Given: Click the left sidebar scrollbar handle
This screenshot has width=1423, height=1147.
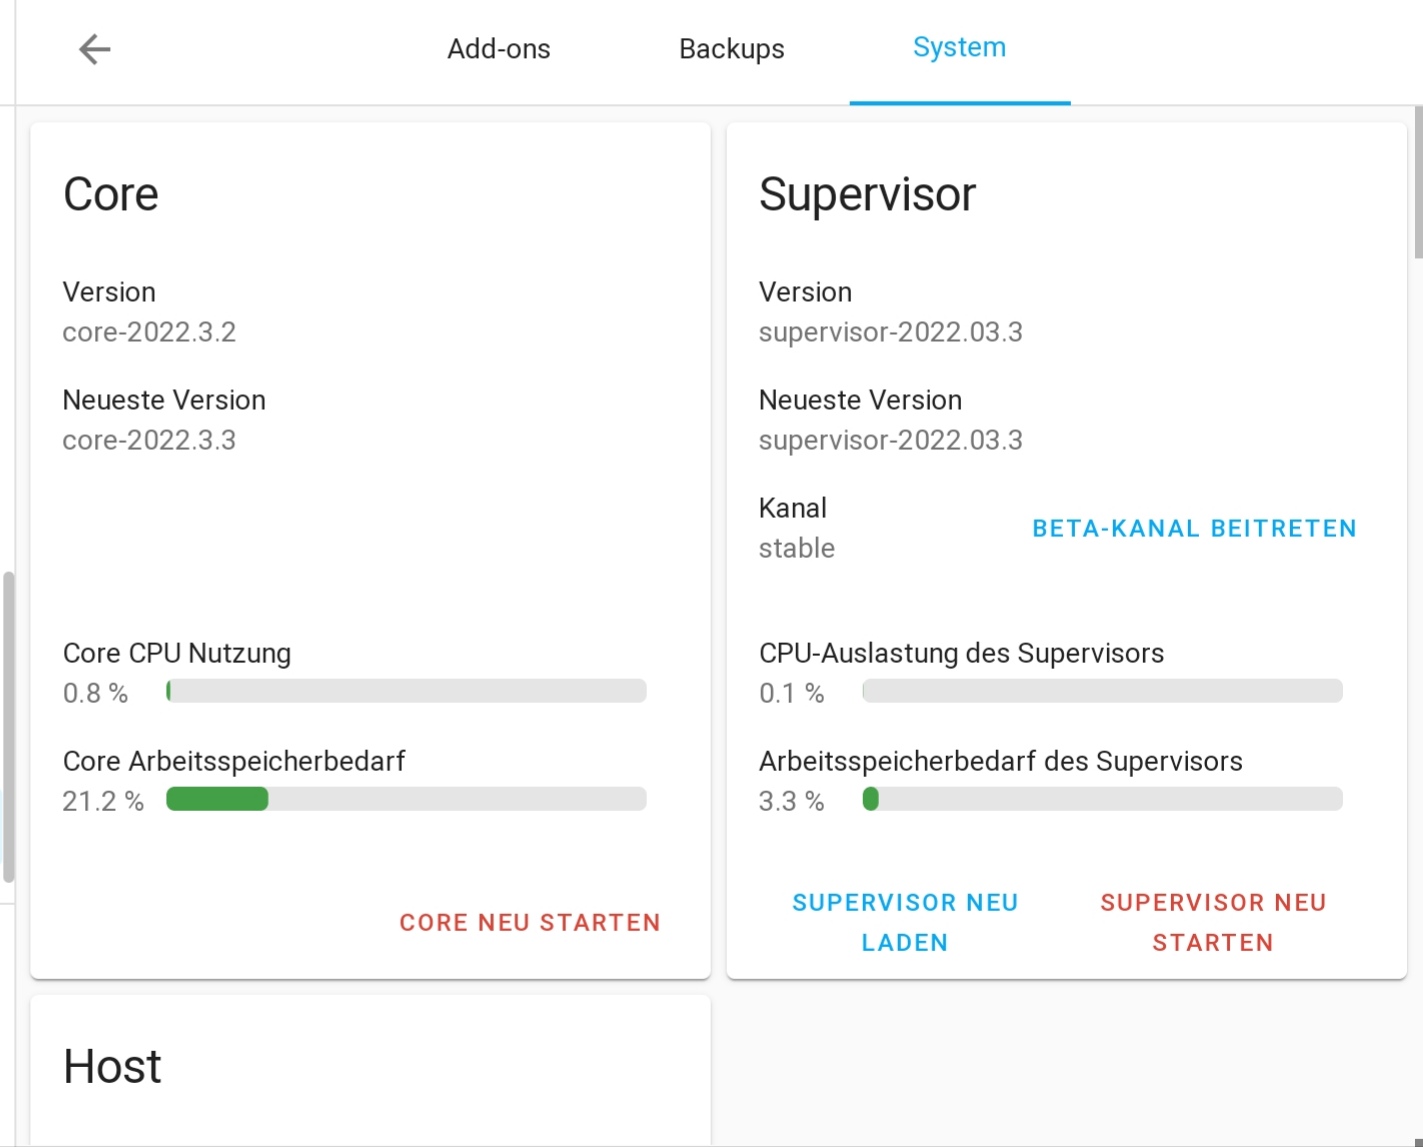Looking at the screenshot, I should click(9, 726).
